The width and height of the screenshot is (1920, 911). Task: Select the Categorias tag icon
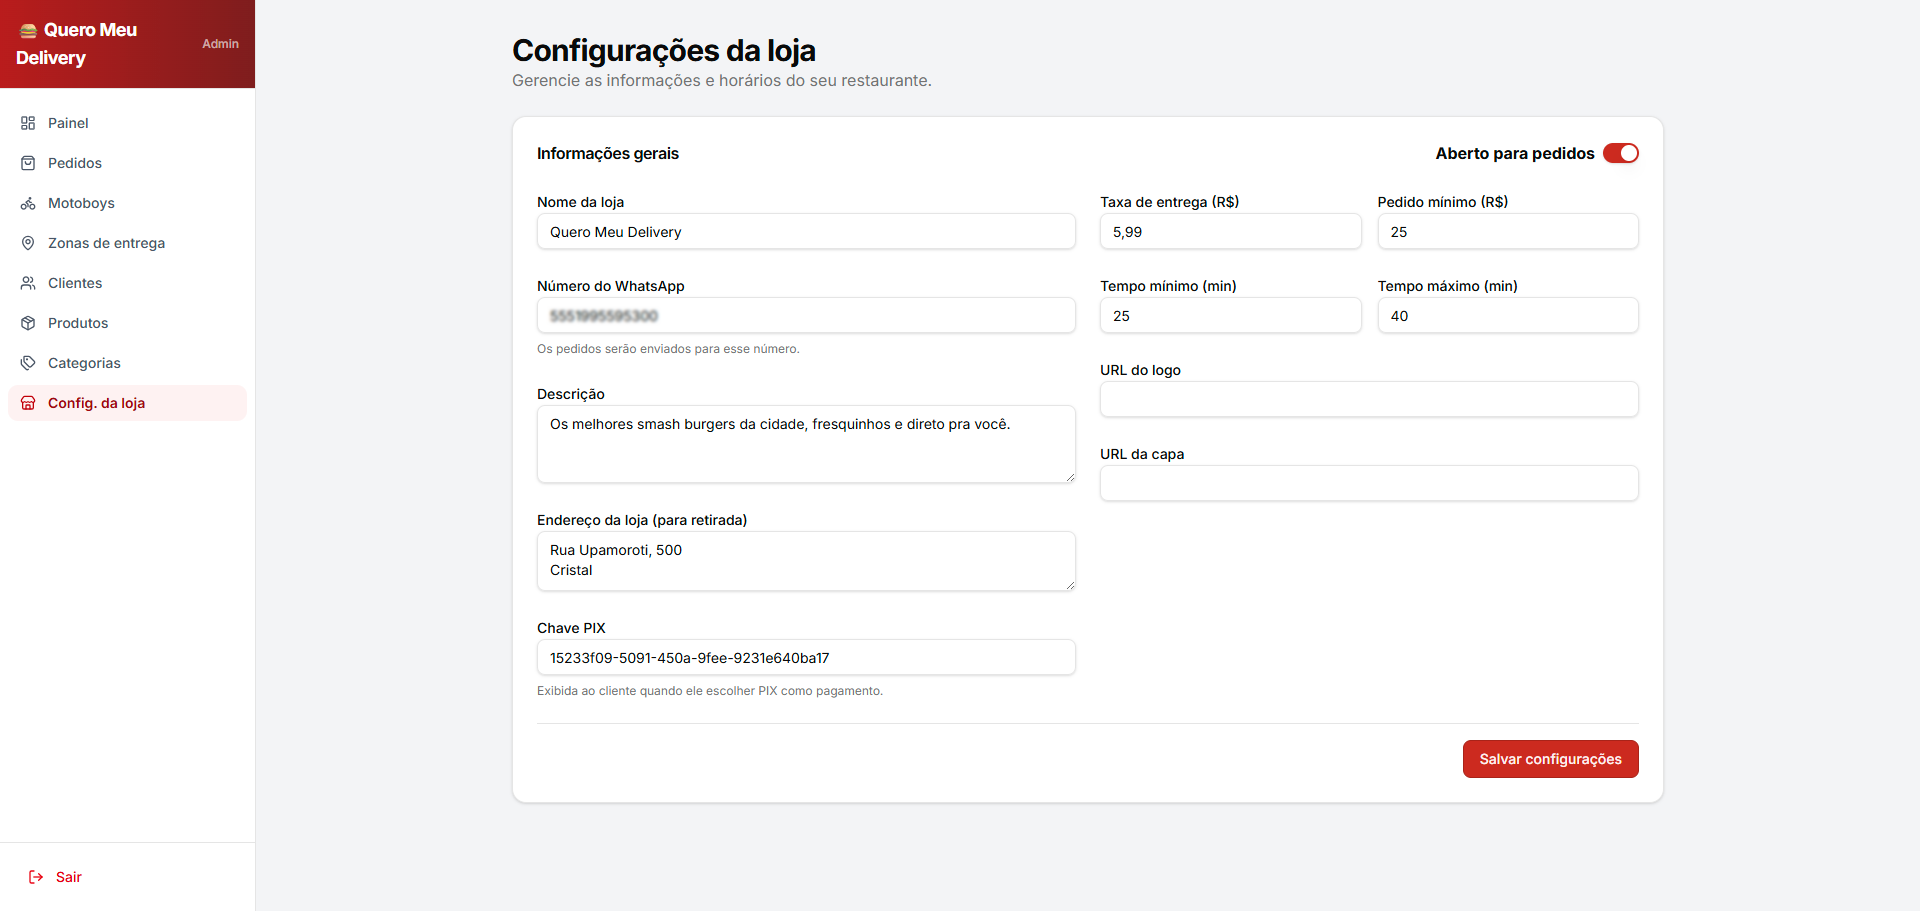click(27, 362)
